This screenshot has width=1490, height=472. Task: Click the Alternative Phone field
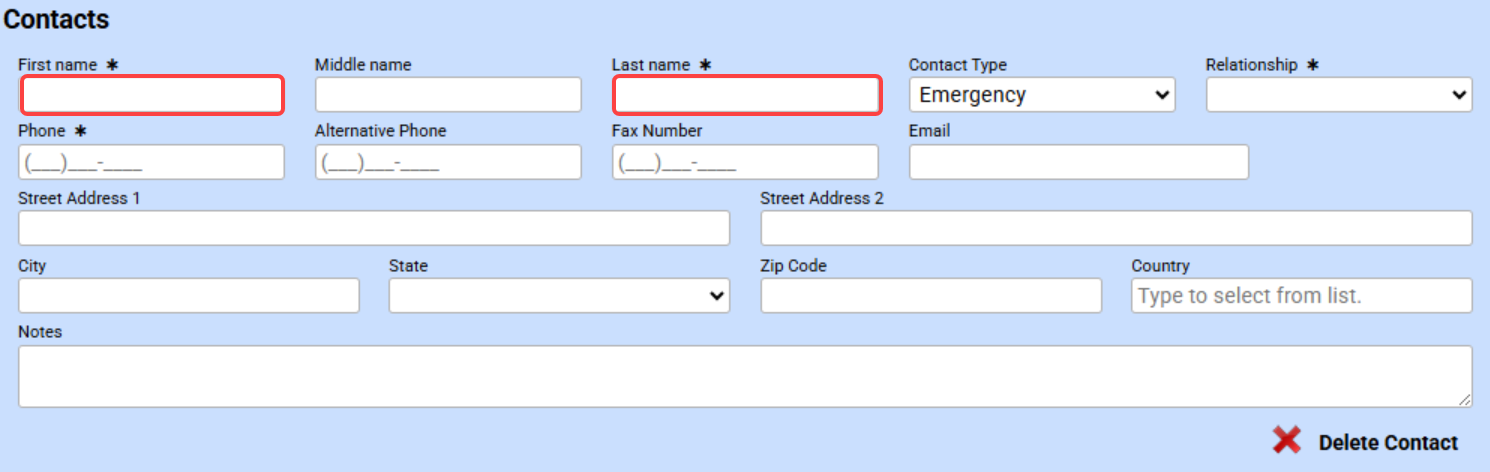(448, 162)
